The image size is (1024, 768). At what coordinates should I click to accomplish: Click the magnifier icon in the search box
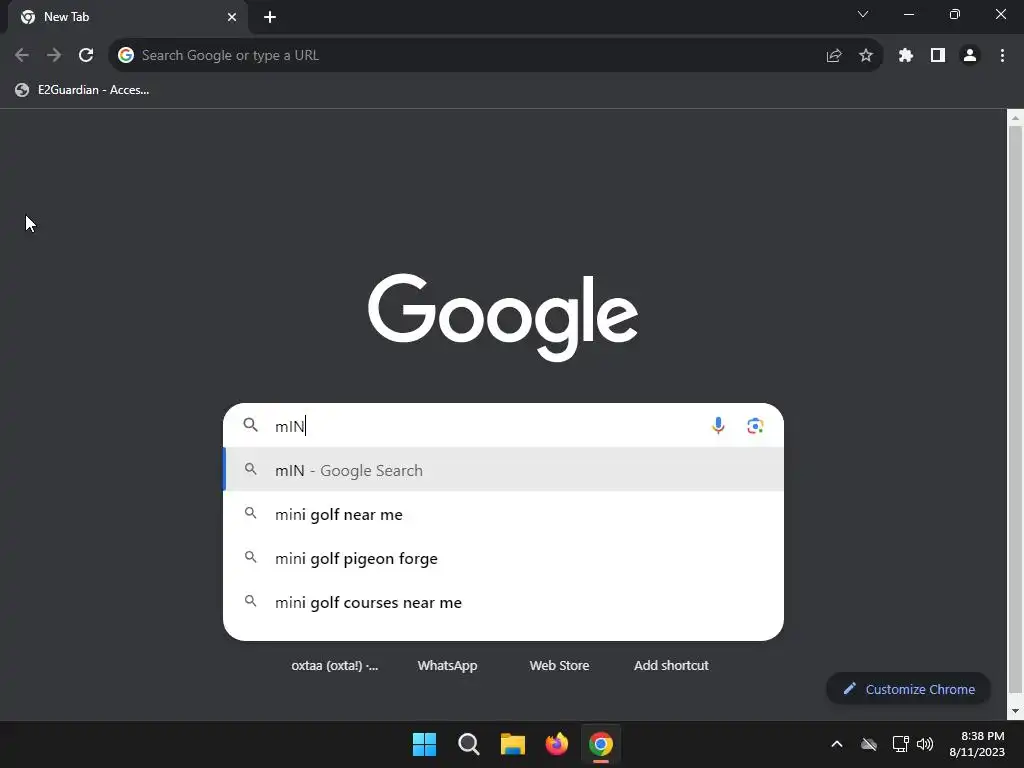250,425
